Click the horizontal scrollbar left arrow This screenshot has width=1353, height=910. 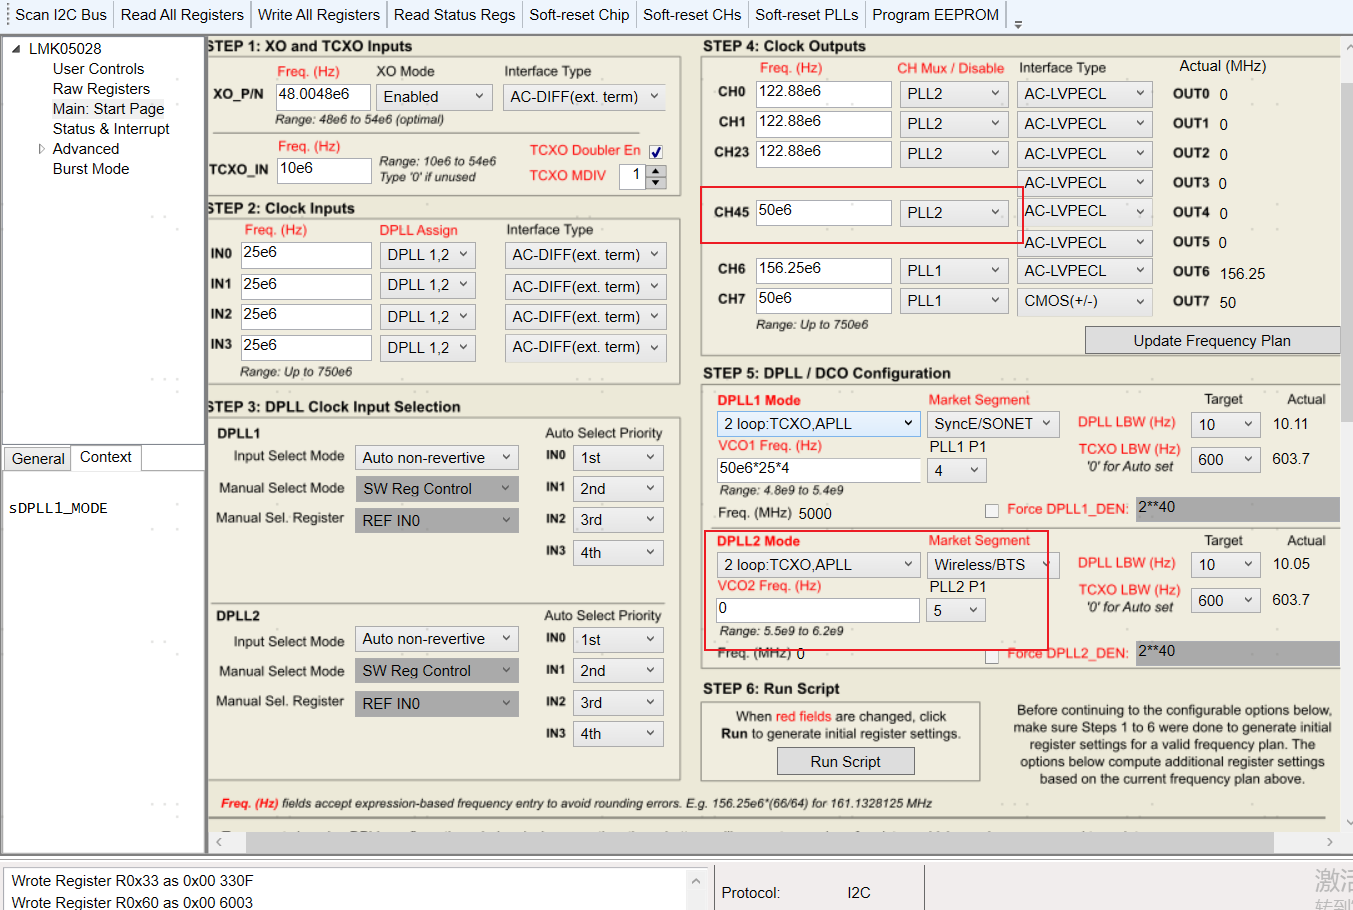pos(219,842)
